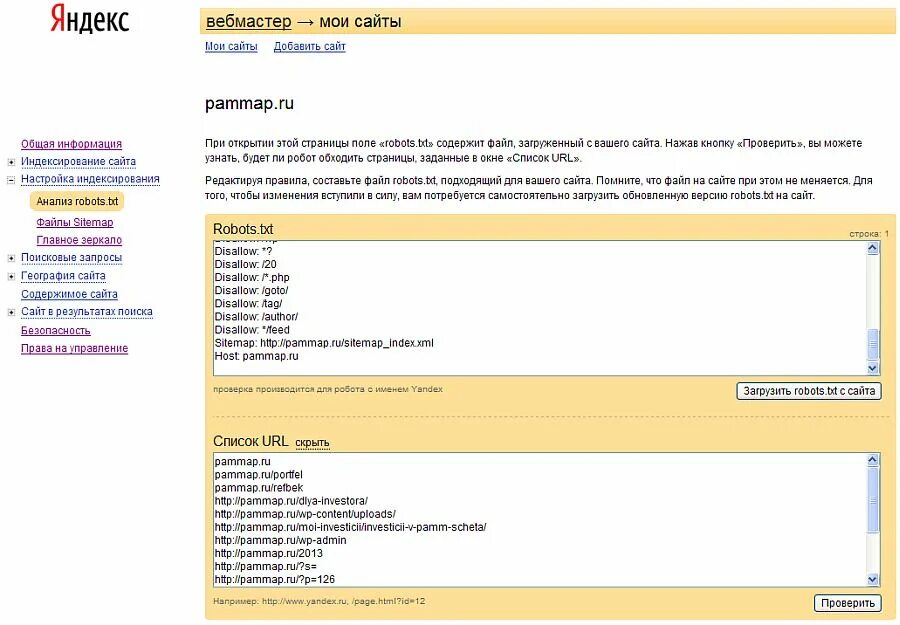
Task: Open the вебмастер link in header
Action: click(249, 21)
